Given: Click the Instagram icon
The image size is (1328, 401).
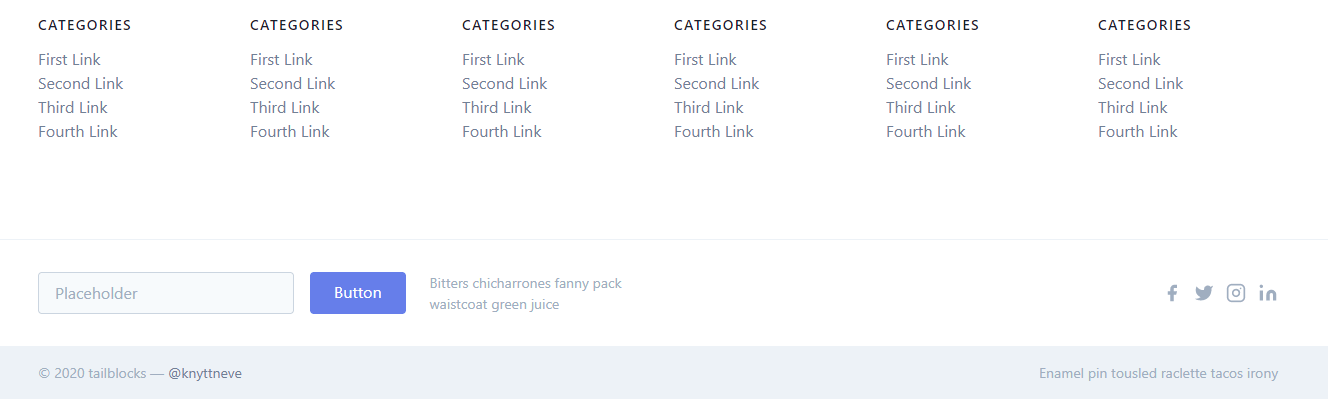Looking at the screenshot, I should [x=1236, y=293].
